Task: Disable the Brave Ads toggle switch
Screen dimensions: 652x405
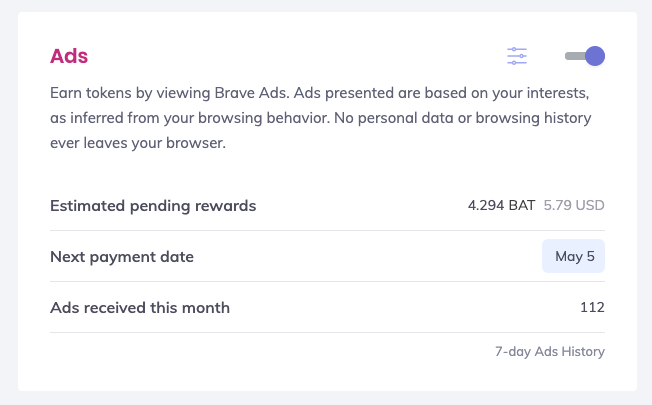Action: 585,56
